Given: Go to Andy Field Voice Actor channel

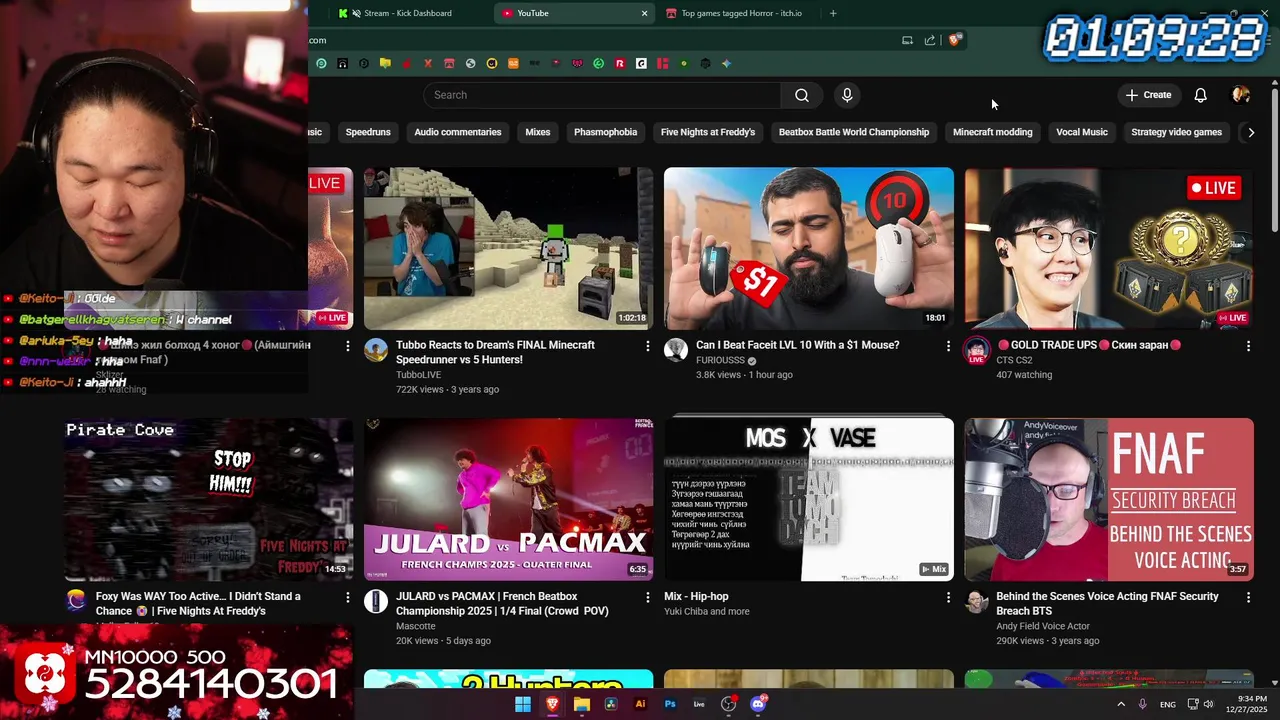Looking at the screenshot, I should pyautogui.click(x=1043, y=626).
